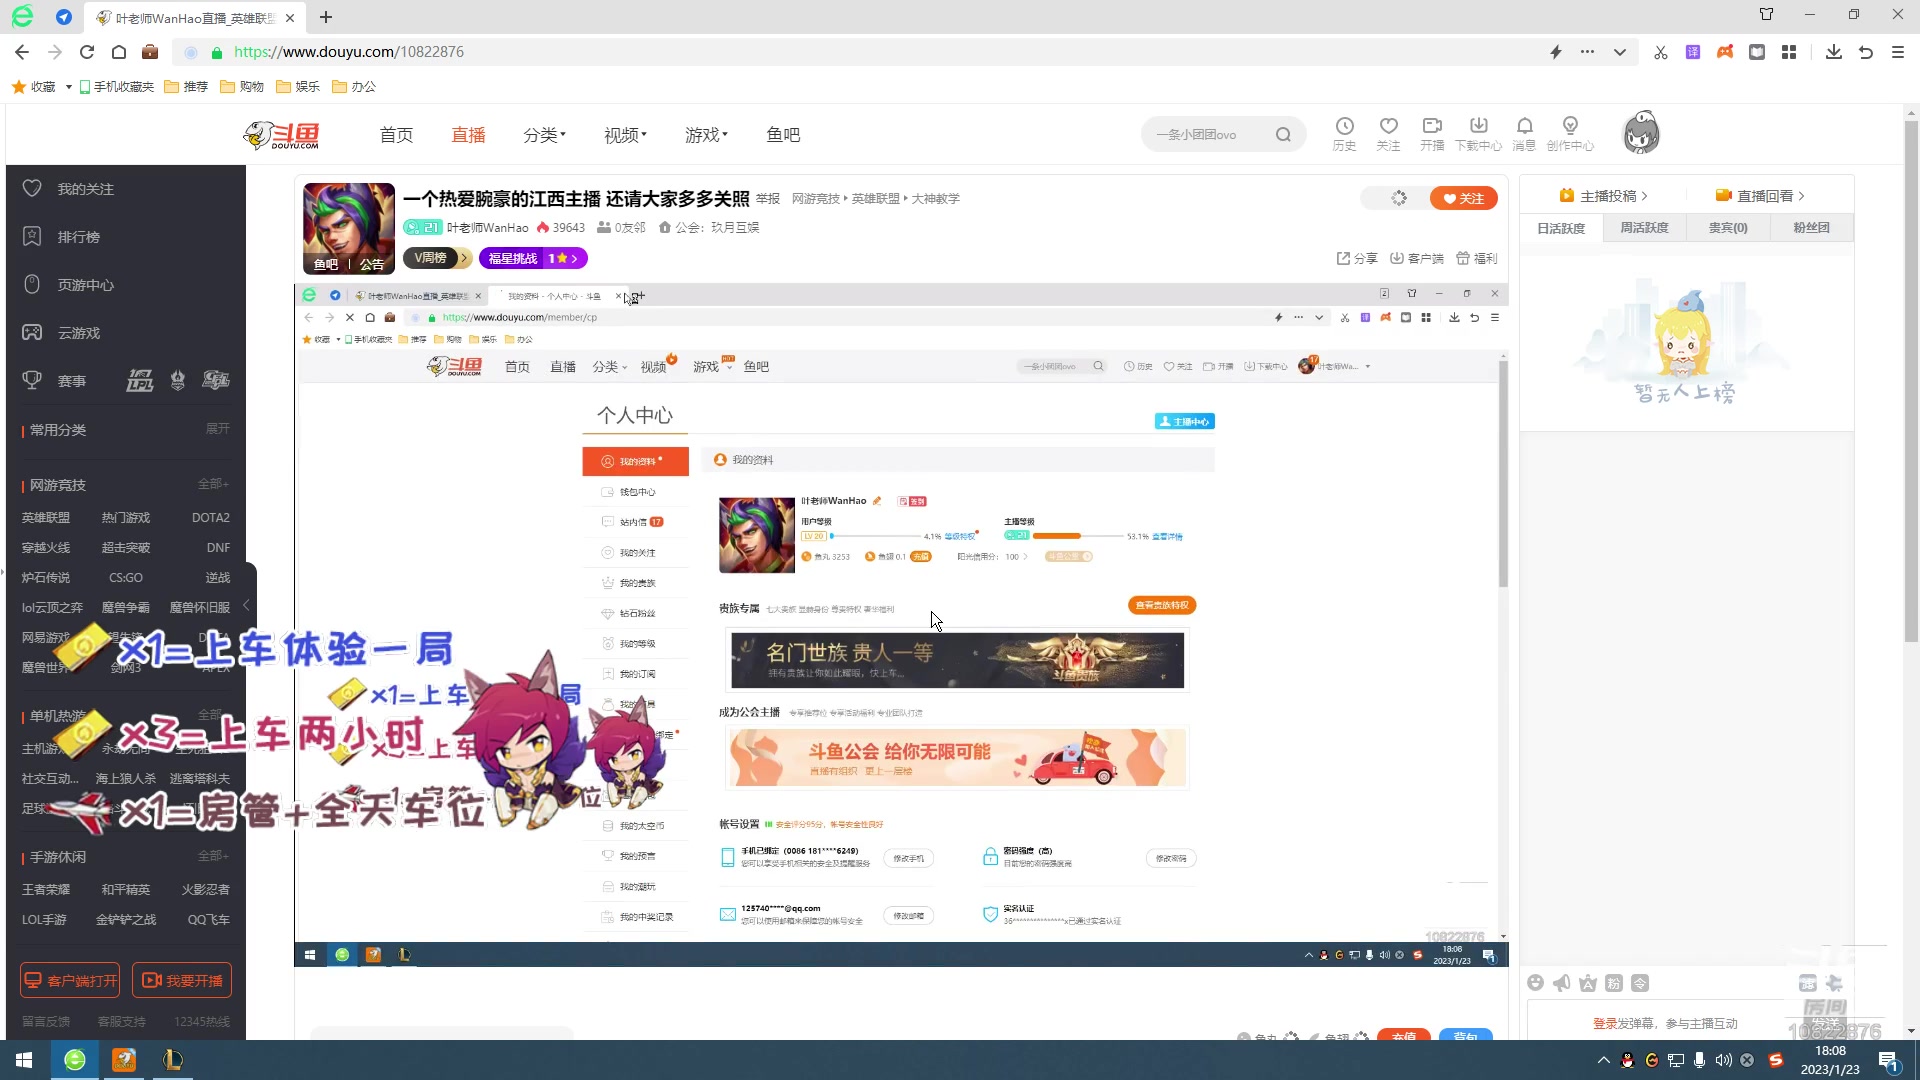Open the browser hamburger menu icon

[x=1897, y=52]
